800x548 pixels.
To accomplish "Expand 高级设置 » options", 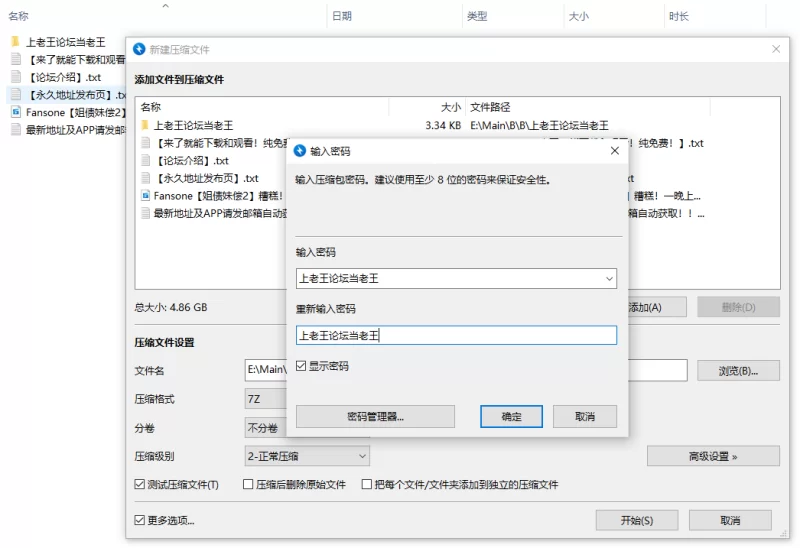I will coord(712,456).
